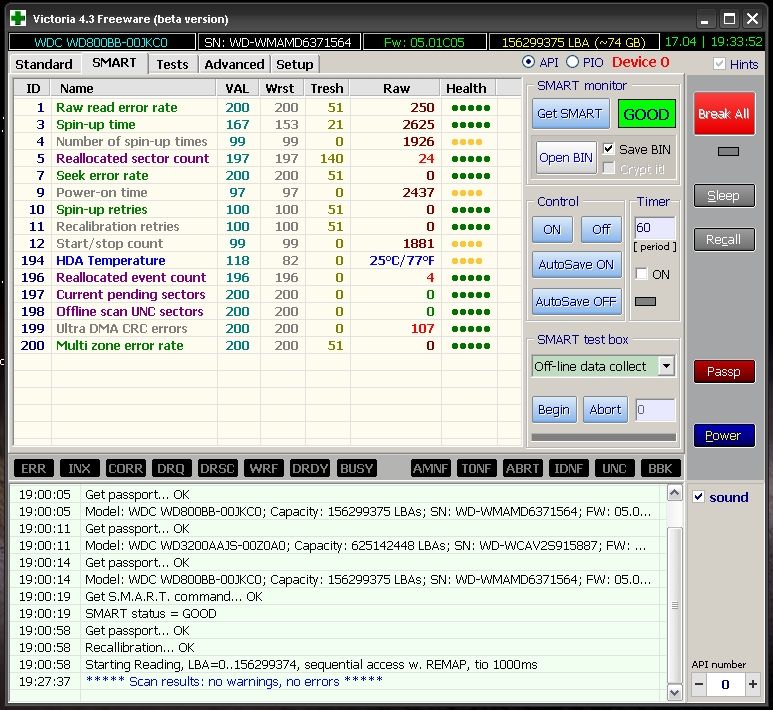Switch to the Standard tab
Viewport: 773px width, 710px height.
click(x=43, y=64)
